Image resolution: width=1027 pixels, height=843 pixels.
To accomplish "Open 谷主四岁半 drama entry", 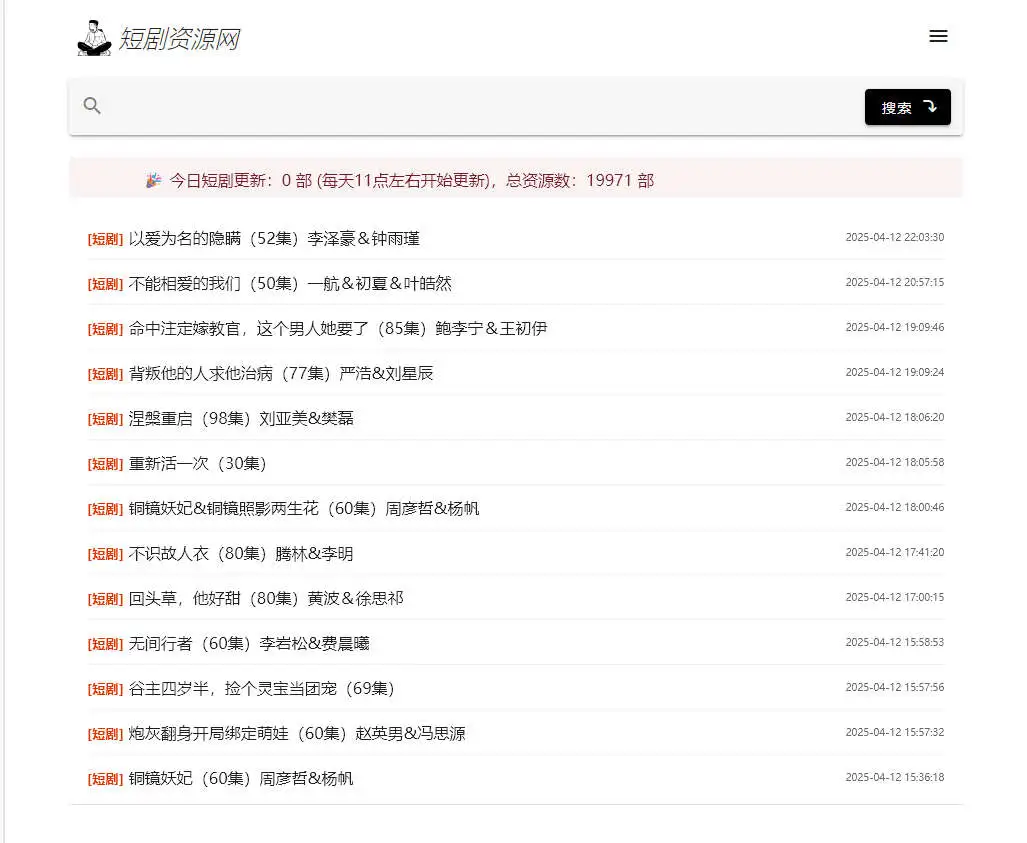I will 262,689.
